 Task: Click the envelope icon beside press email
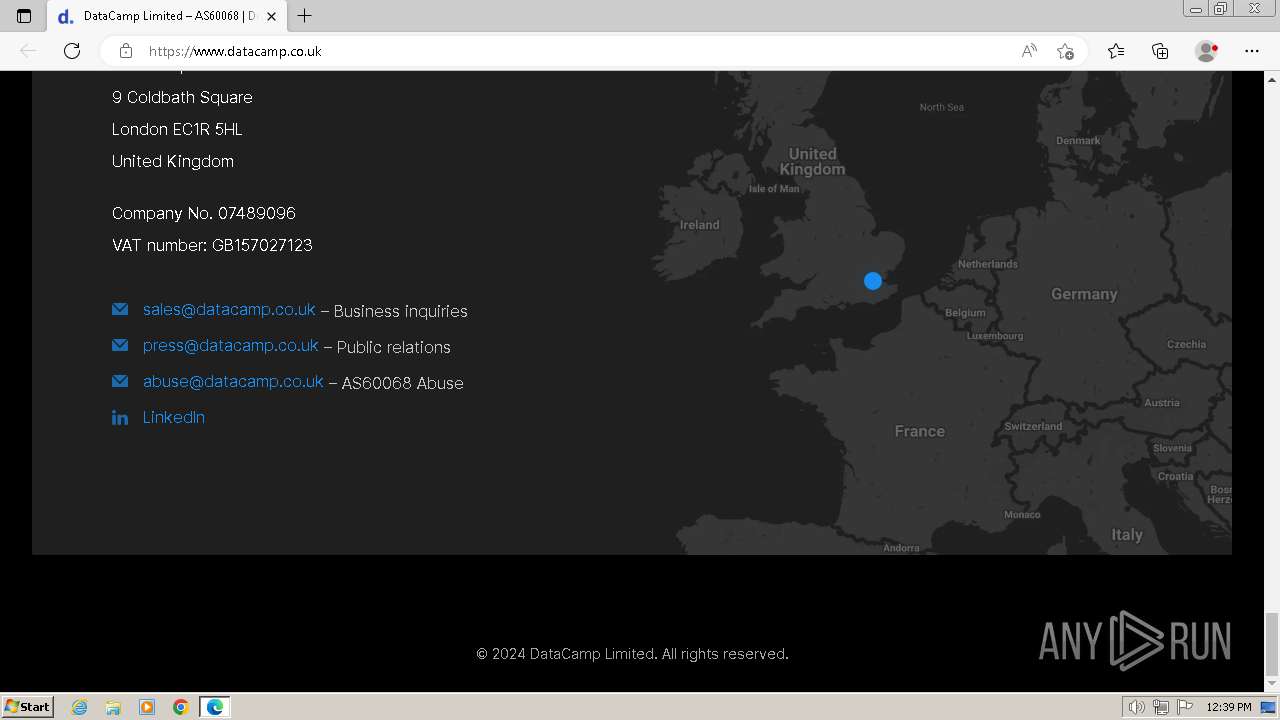tap(120, 345)
